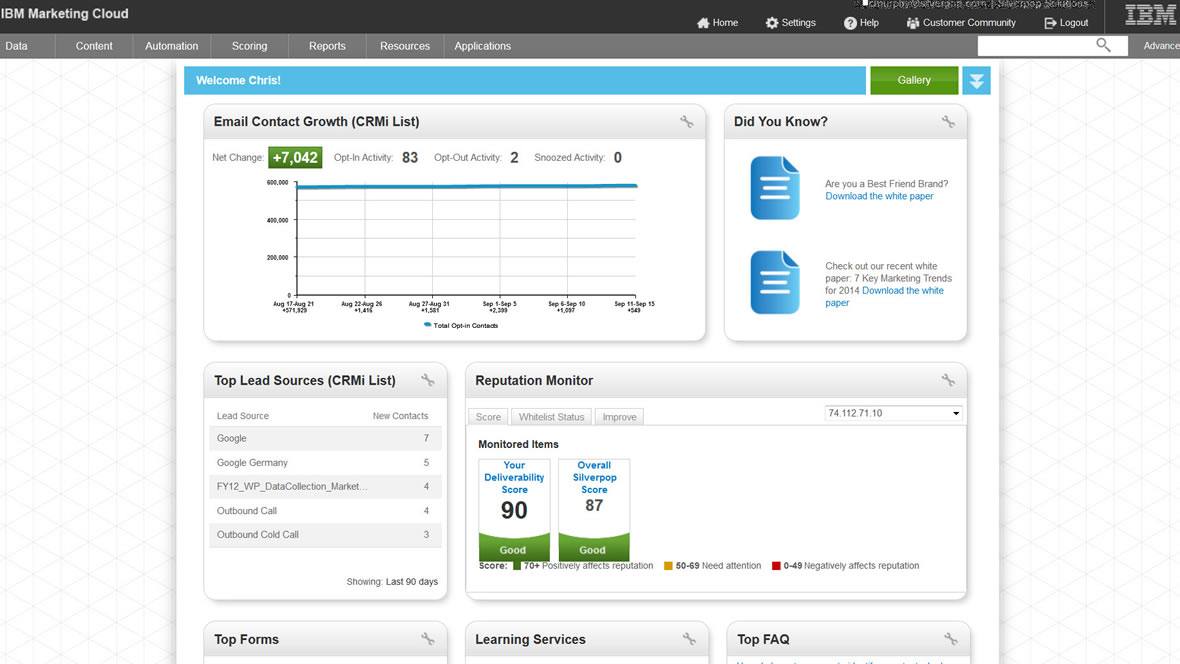Click Download the white paper link for 2014 trends
The height and width of the screenshot is (664, 1180).
885,297
